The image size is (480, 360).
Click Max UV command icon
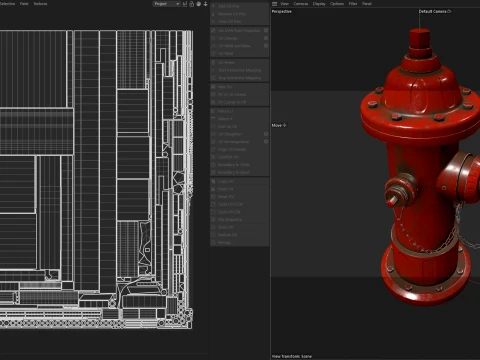[214, 87]
